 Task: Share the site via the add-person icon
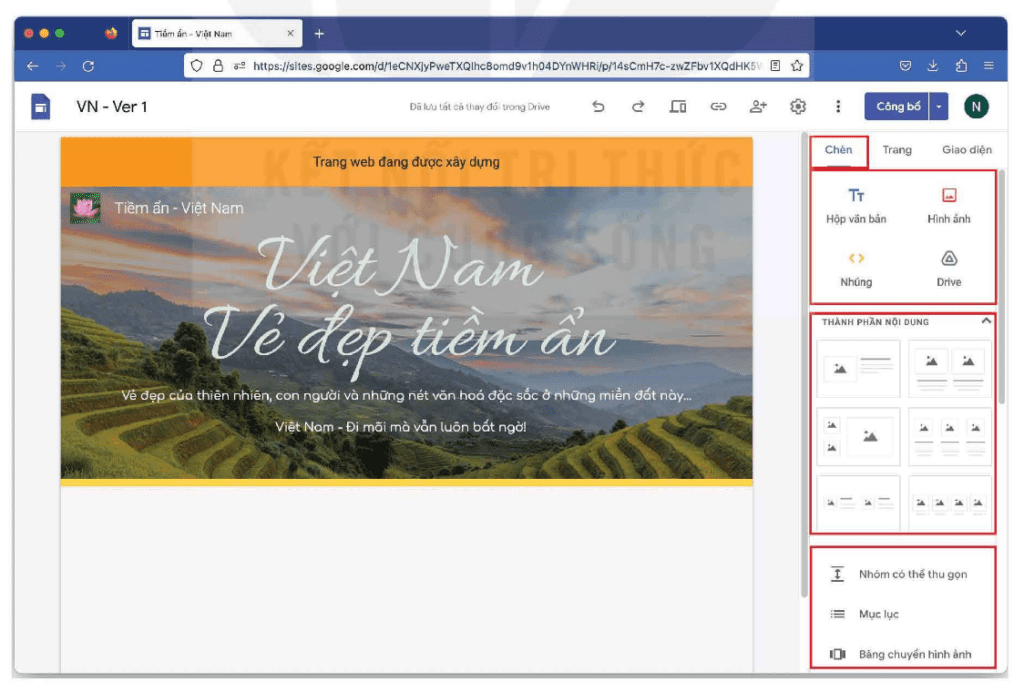point(758,105)
